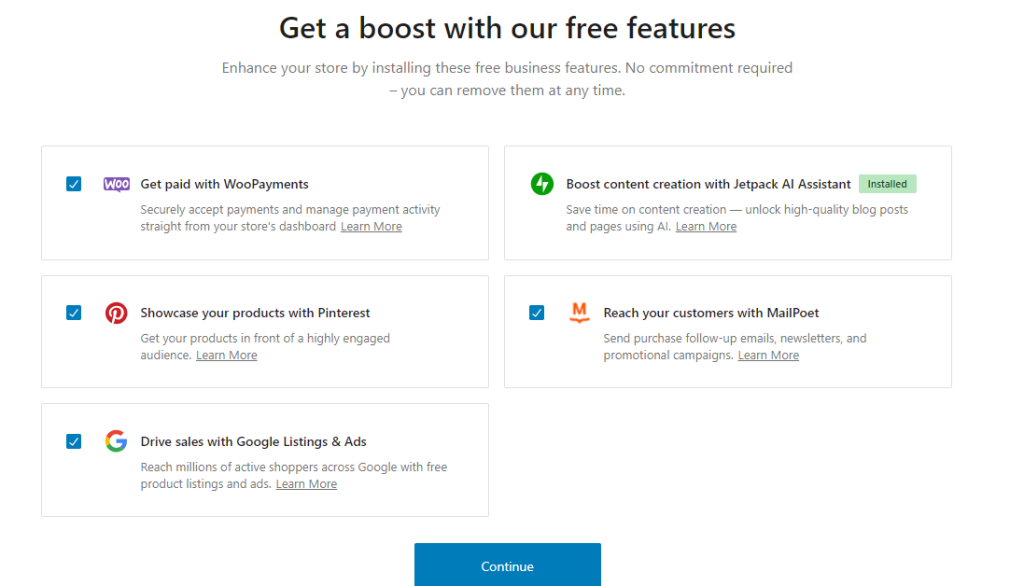This screenshot has height=586, width=1024.
Task: Click the WooCommerce logo icon
Action: point(117,184)
